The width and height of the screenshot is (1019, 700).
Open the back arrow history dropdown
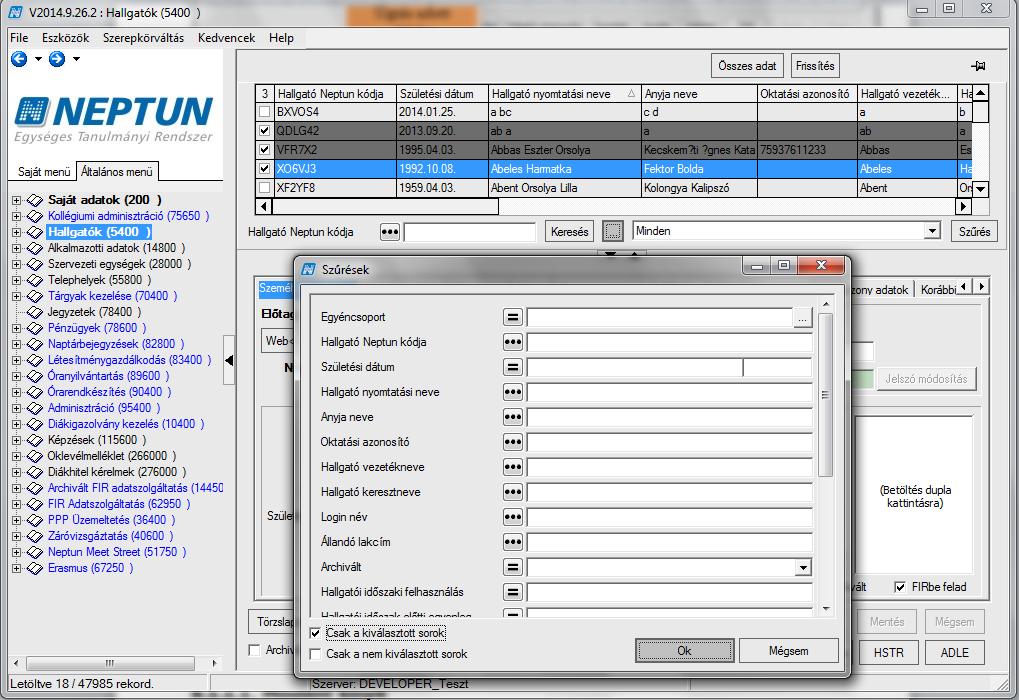click(x=38, y=59)
